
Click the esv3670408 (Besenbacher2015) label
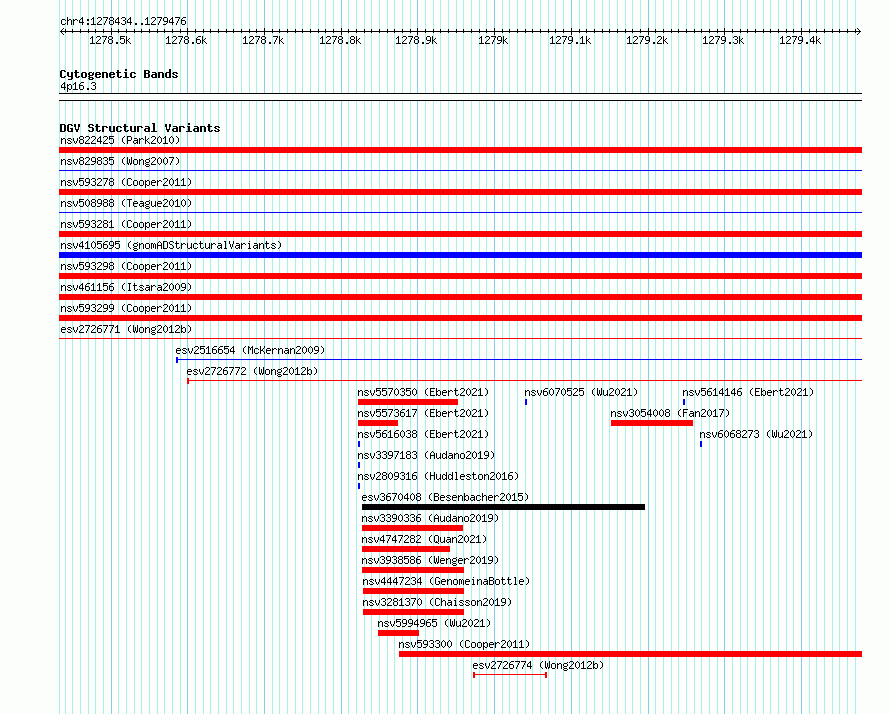click(x=445, y=497)
